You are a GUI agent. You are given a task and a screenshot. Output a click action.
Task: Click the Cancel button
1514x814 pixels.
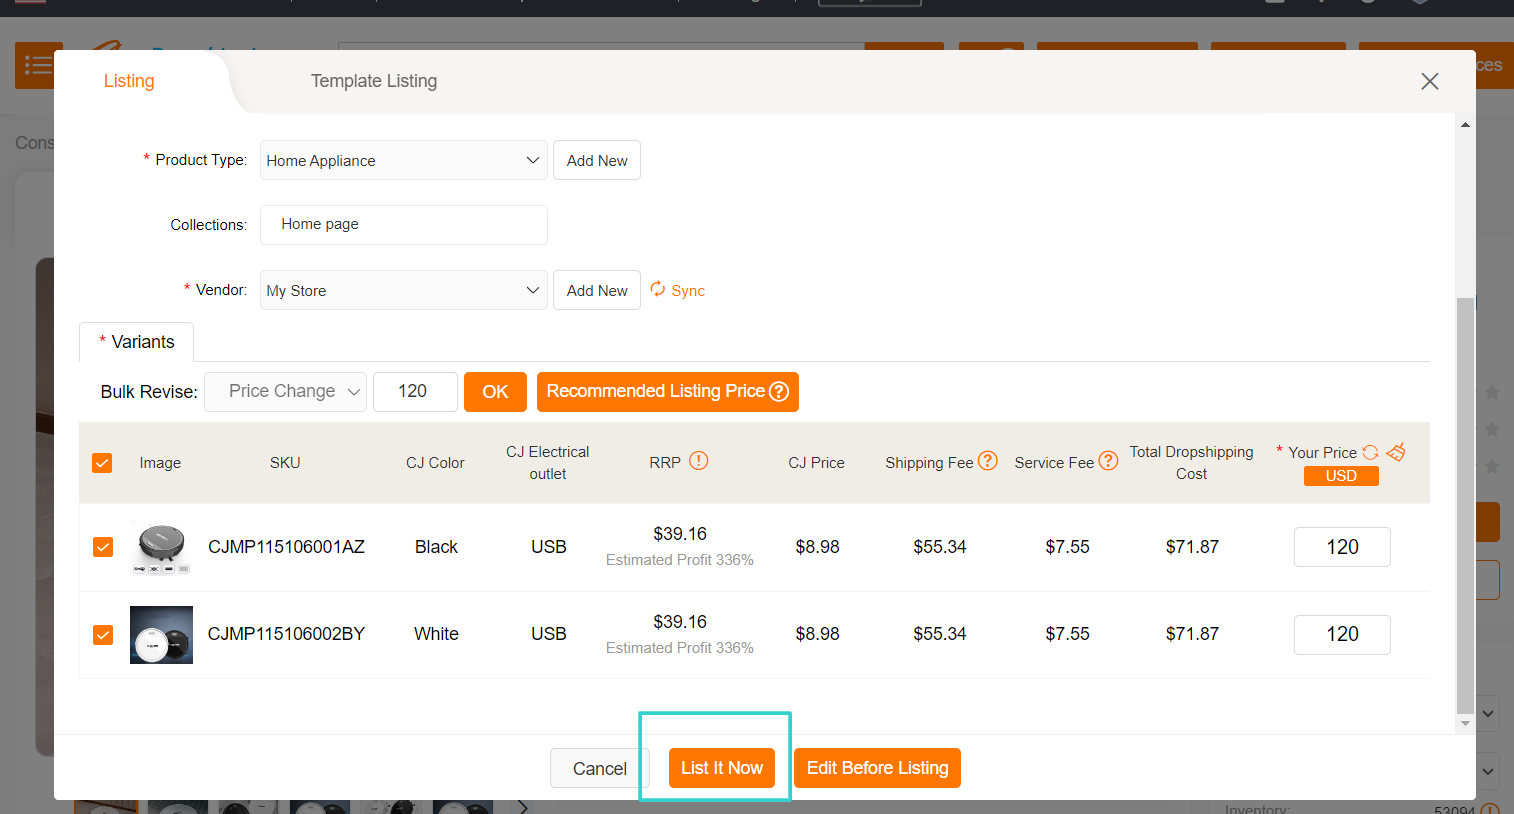tap(600, 768)
